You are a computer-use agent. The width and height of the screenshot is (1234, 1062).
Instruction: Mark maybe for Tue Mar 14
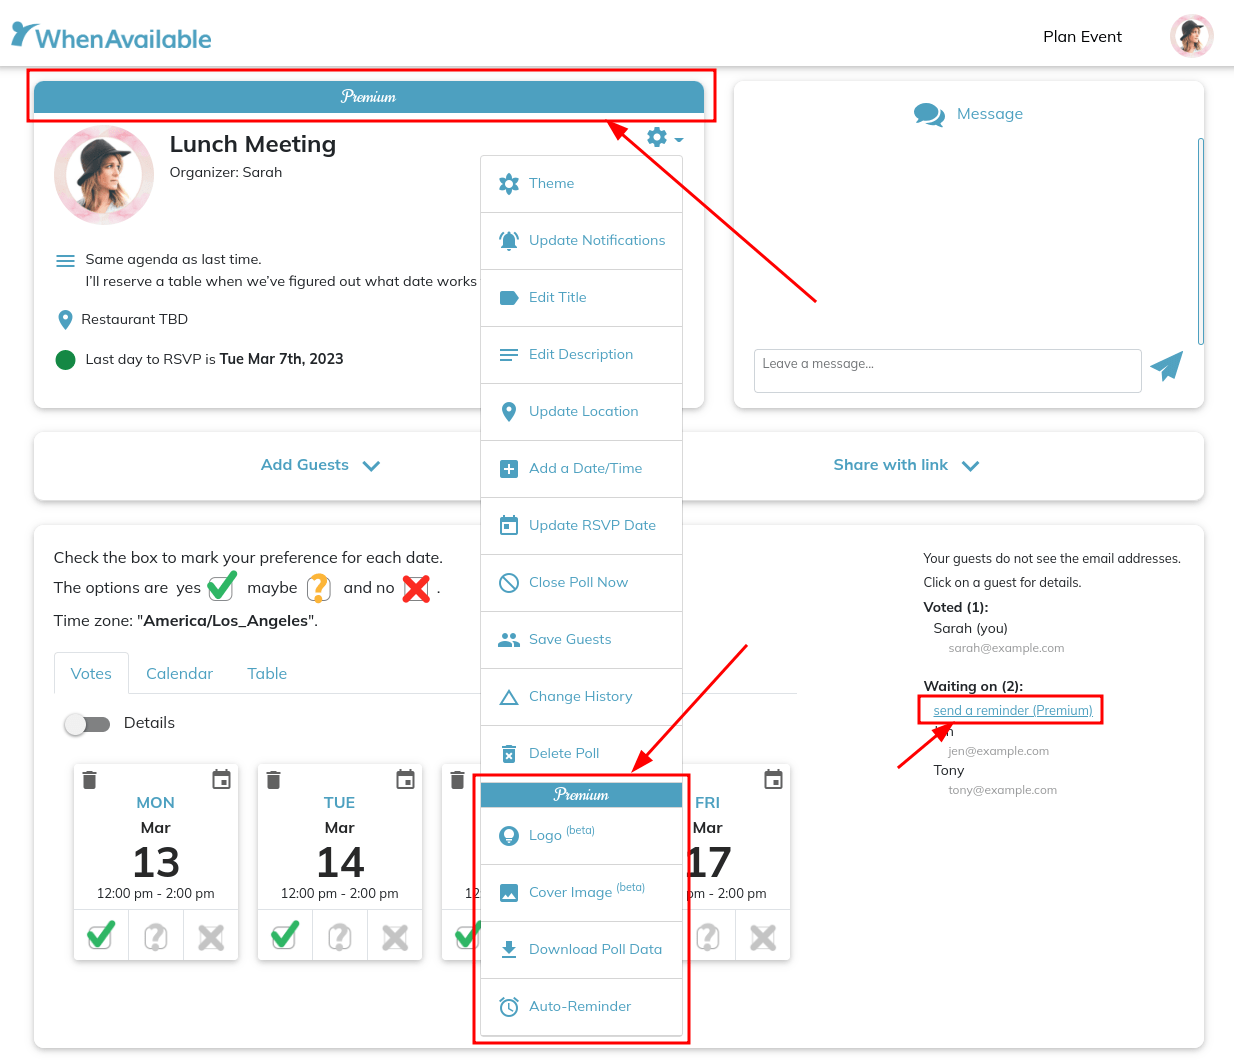coord(340,937)
